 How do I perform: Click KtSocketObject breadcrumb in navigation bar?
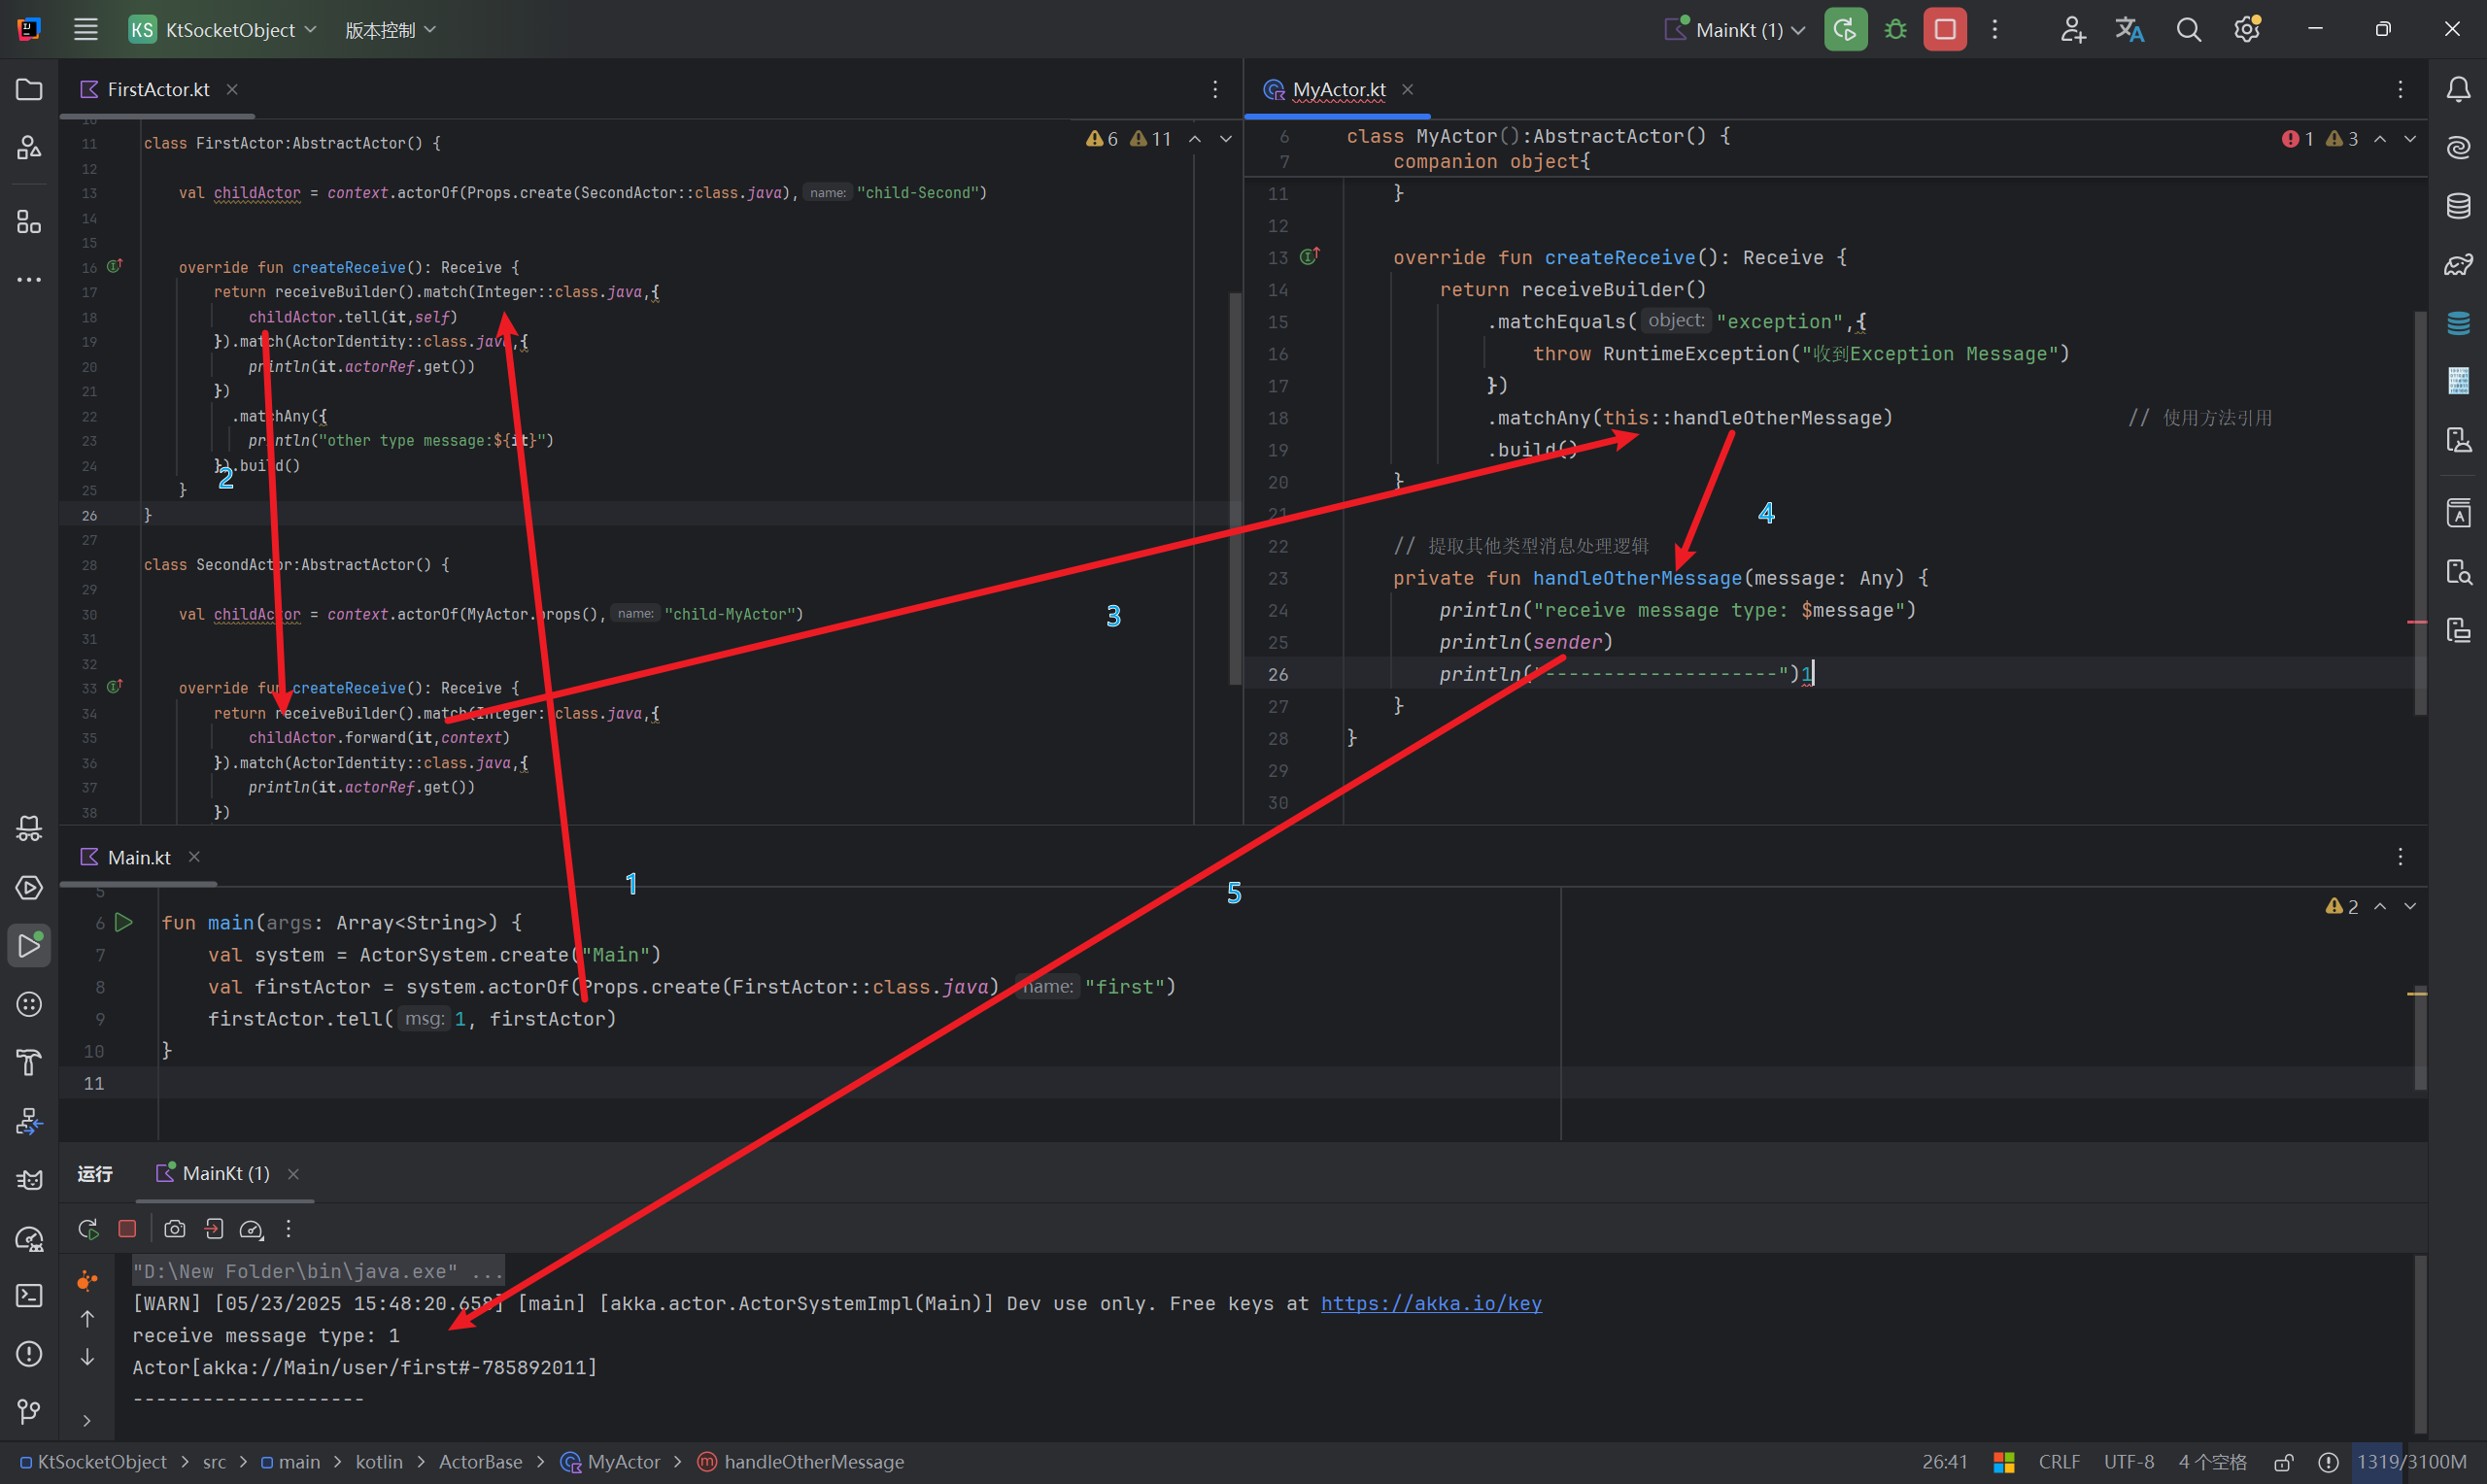[93, 1462]
